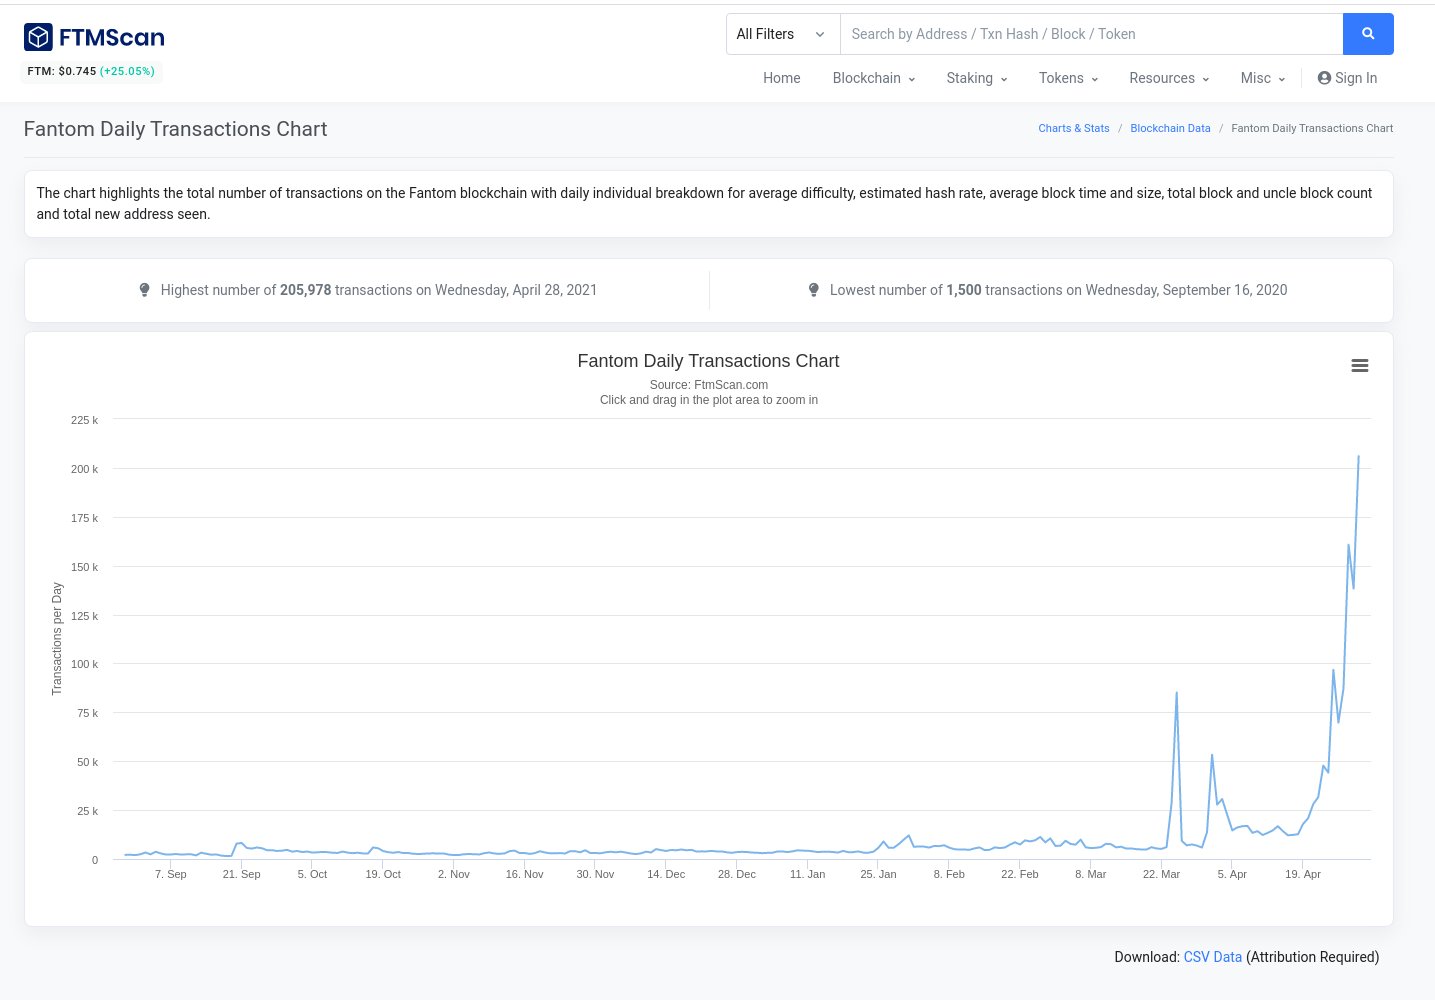Viewport: 1435px width, 1000px height.
Task: Open Charts & Stats breadcrumb link
Action: (1074, 128)
